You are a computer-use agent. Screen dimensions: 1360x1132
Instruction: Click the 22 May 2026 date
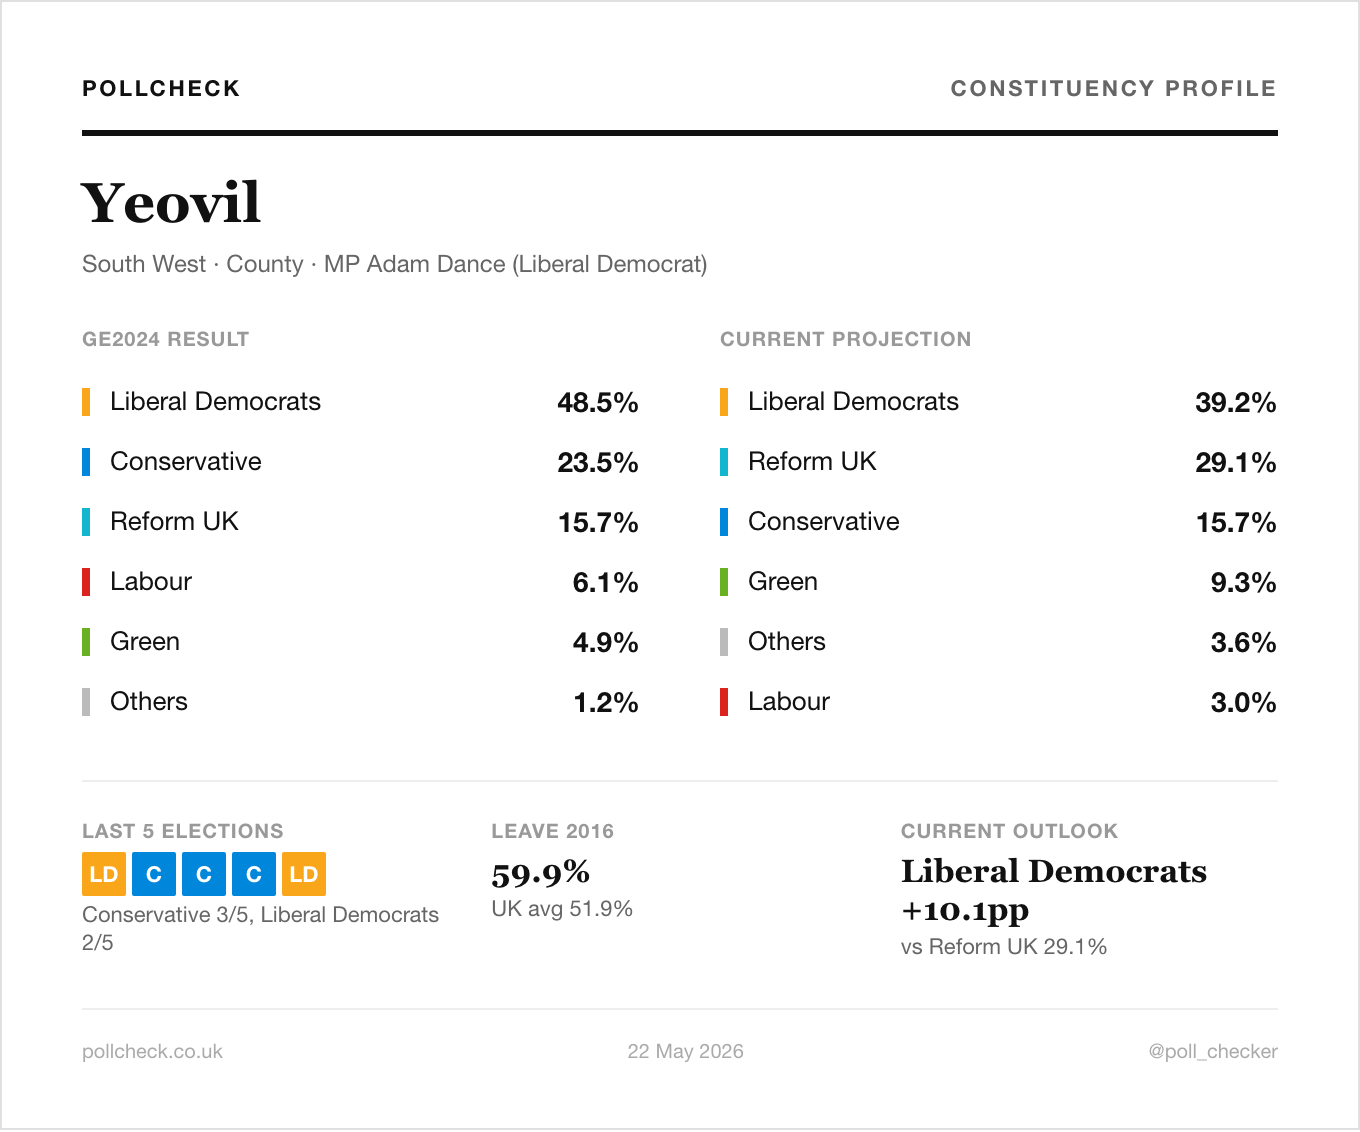point(685,1051)
